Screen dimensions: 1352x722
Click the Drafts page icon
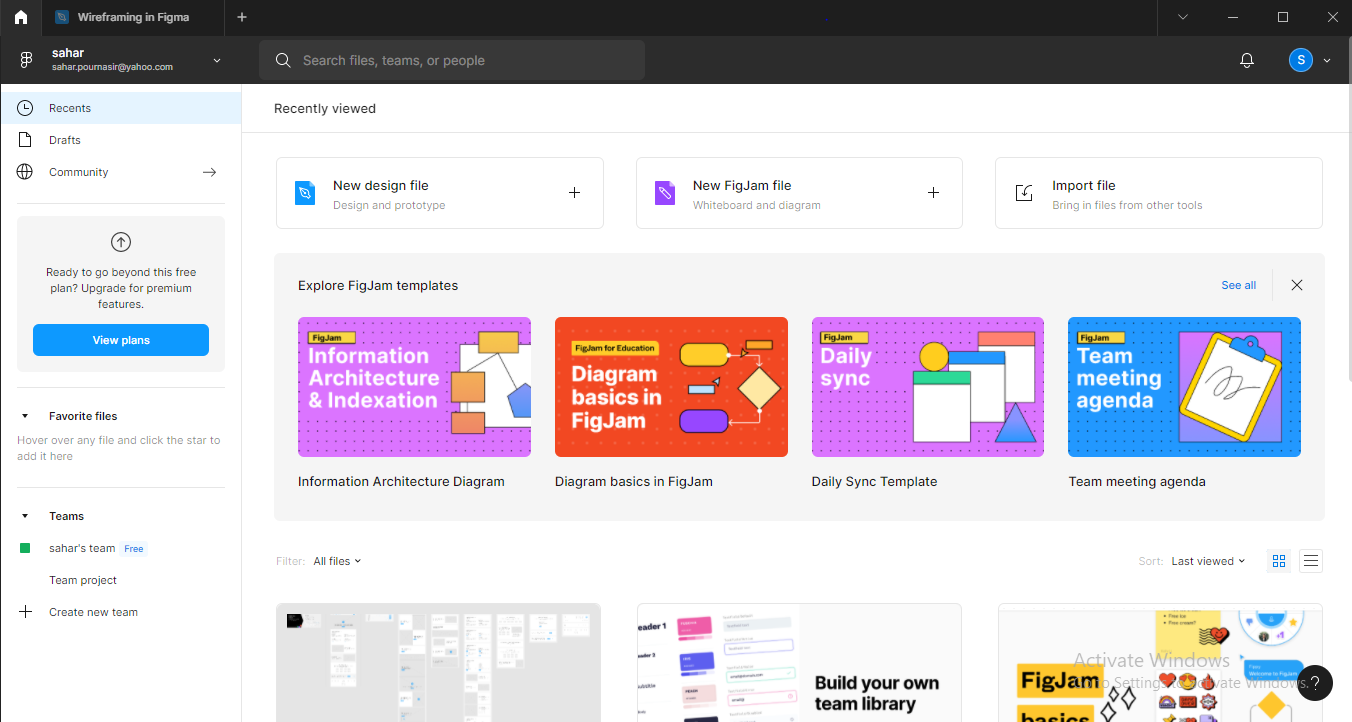(25, 140)
